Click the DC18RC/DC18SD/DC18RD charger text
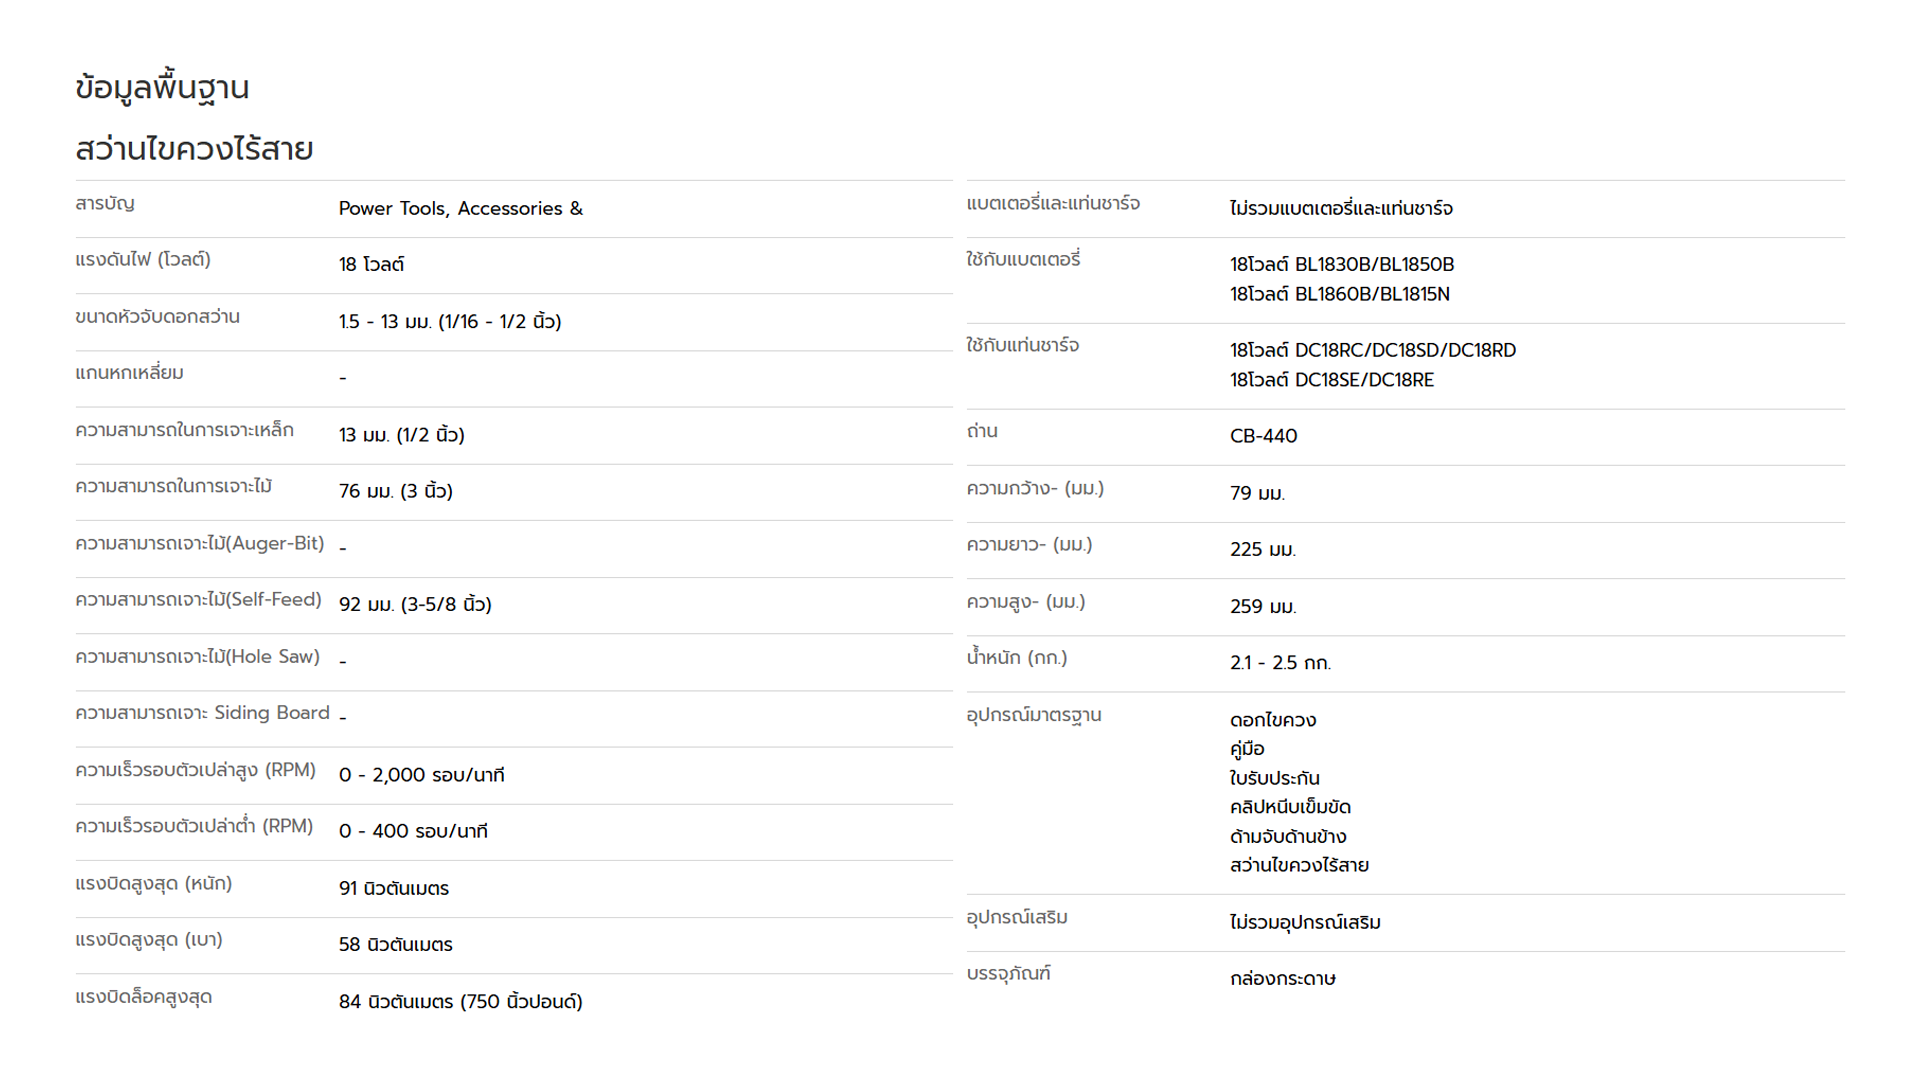Screen dimensions: 1920x1080 (x=1405, y=350)
